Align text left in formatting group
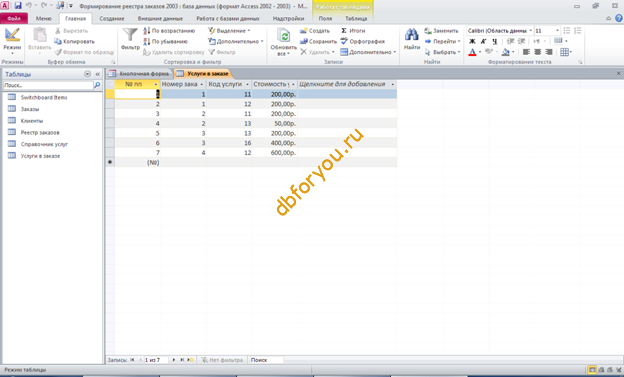 click(x=526, y=52)
